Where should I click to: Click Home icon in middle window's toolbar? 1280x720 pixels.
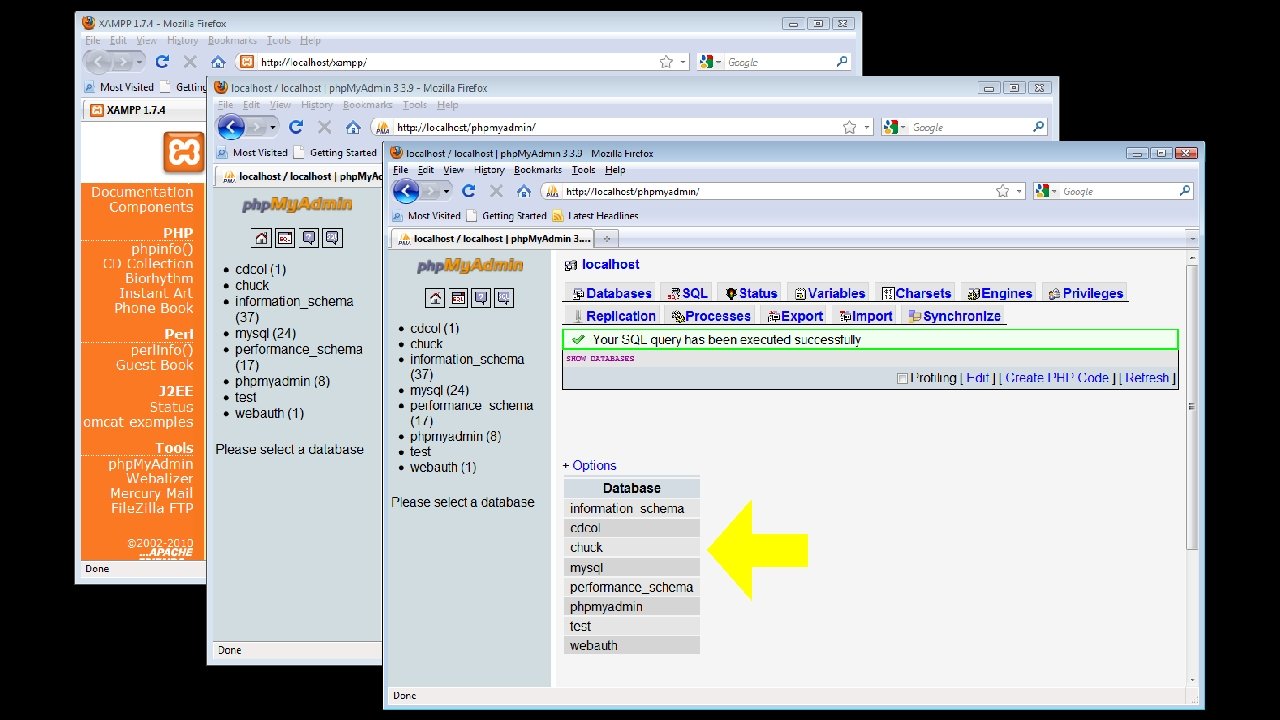353,127
